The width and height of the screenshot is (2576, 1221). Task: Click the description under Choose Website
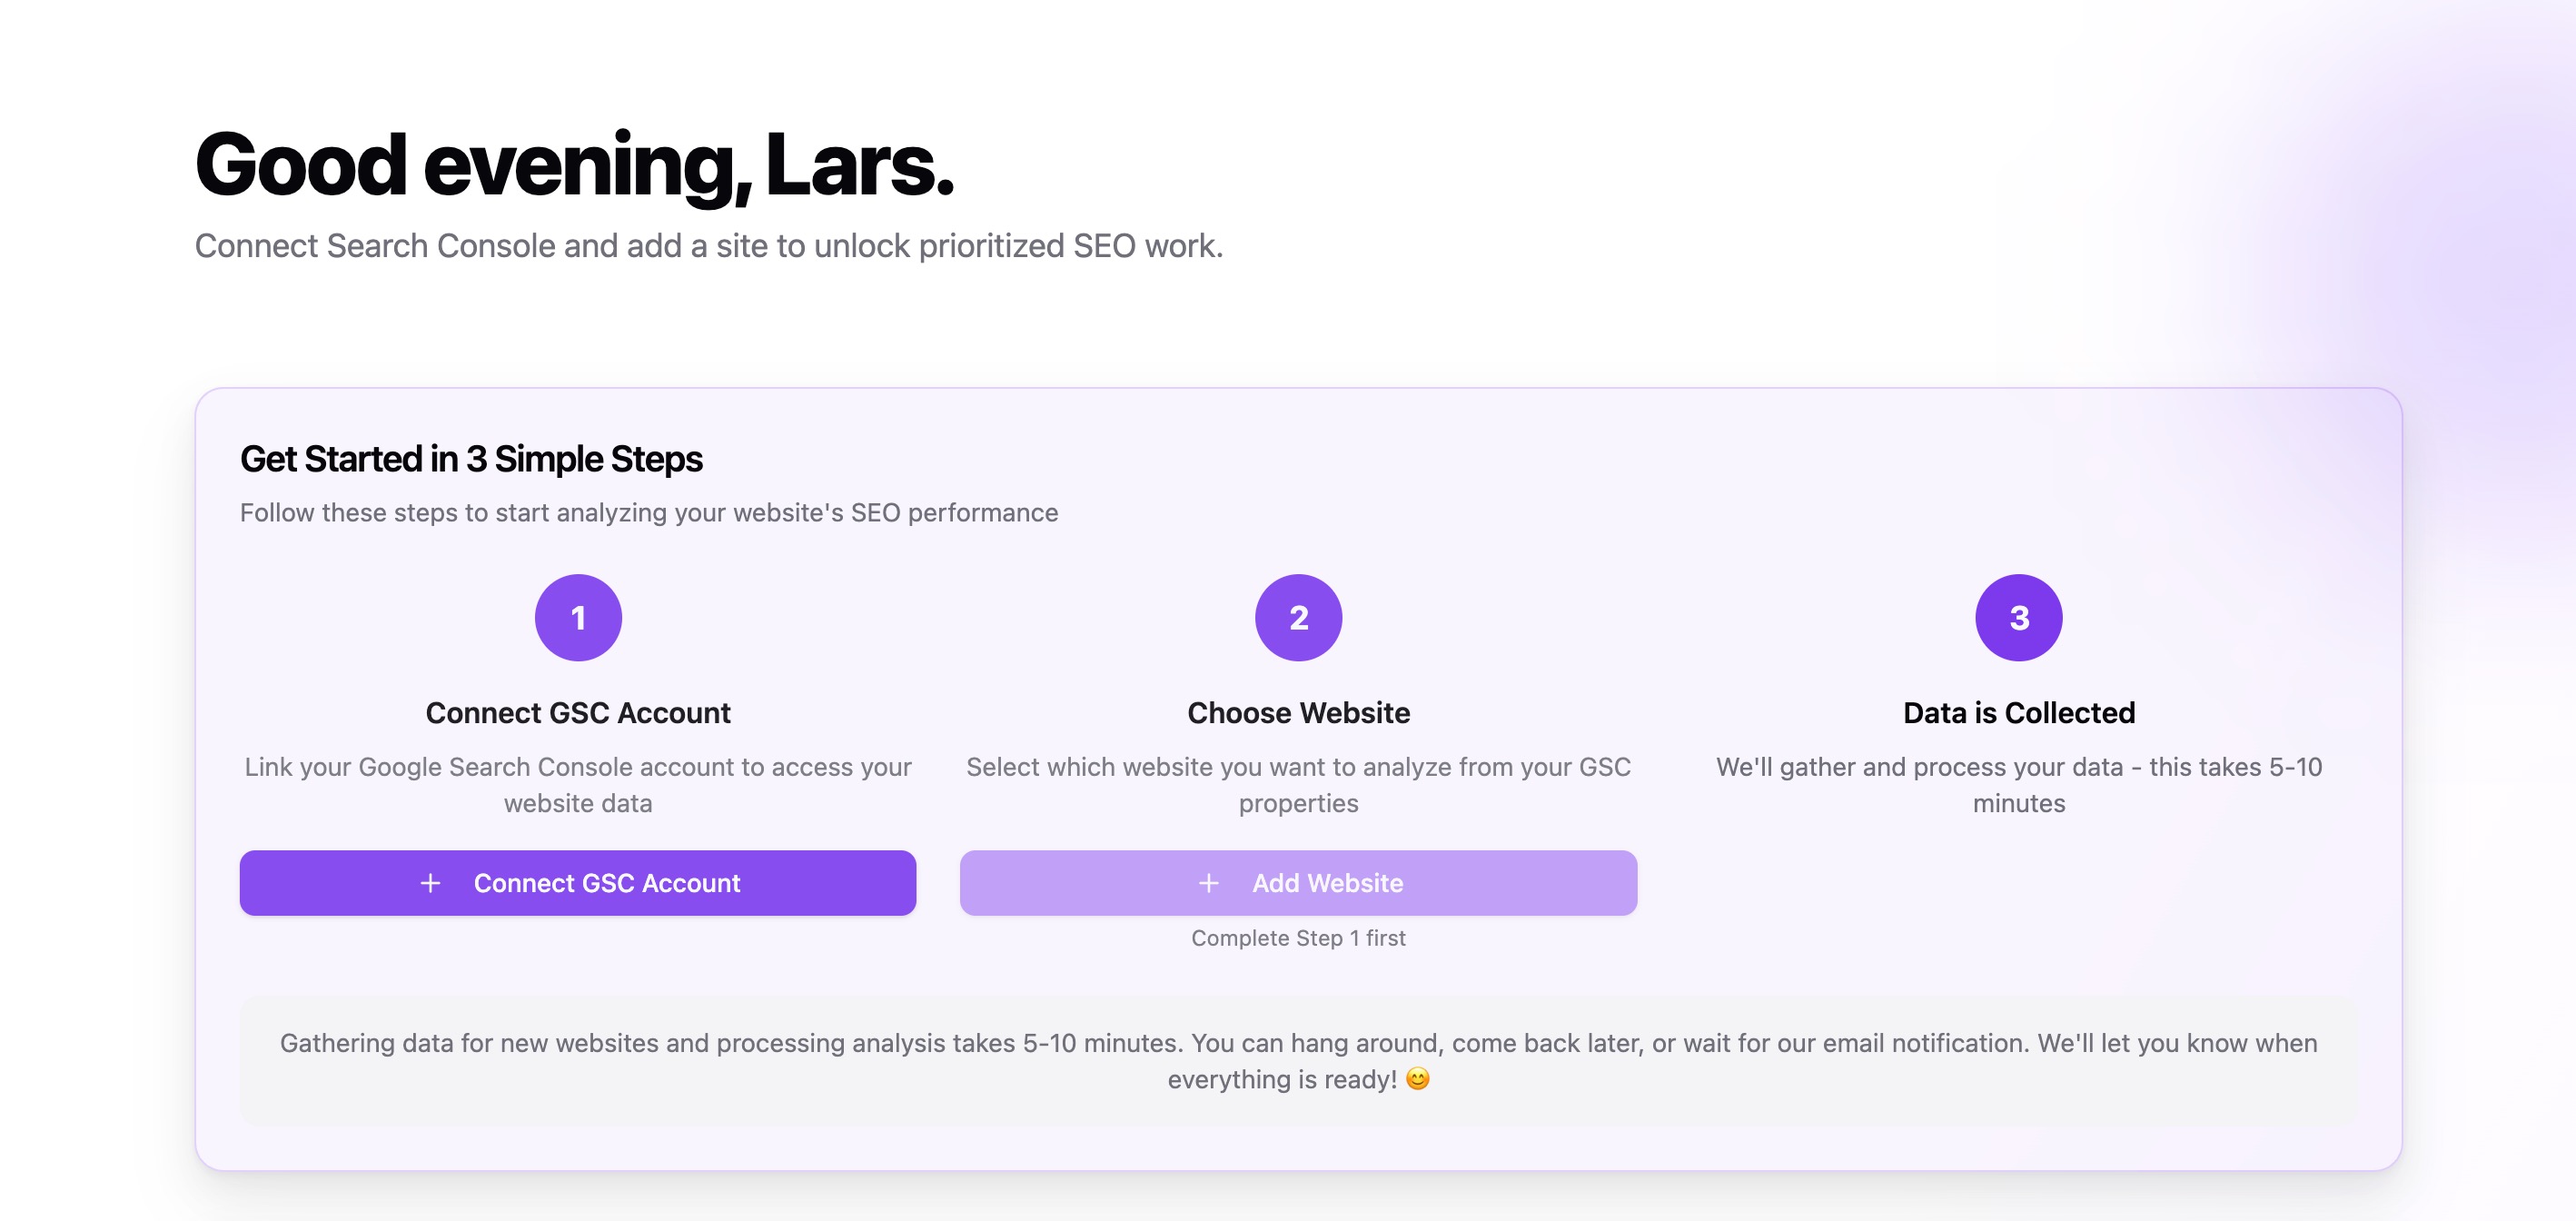click(1298, 784)
